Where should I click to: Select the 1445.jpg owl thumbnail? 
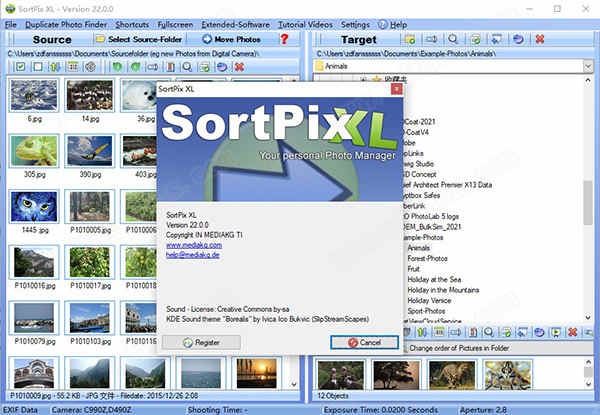(34, 207)
